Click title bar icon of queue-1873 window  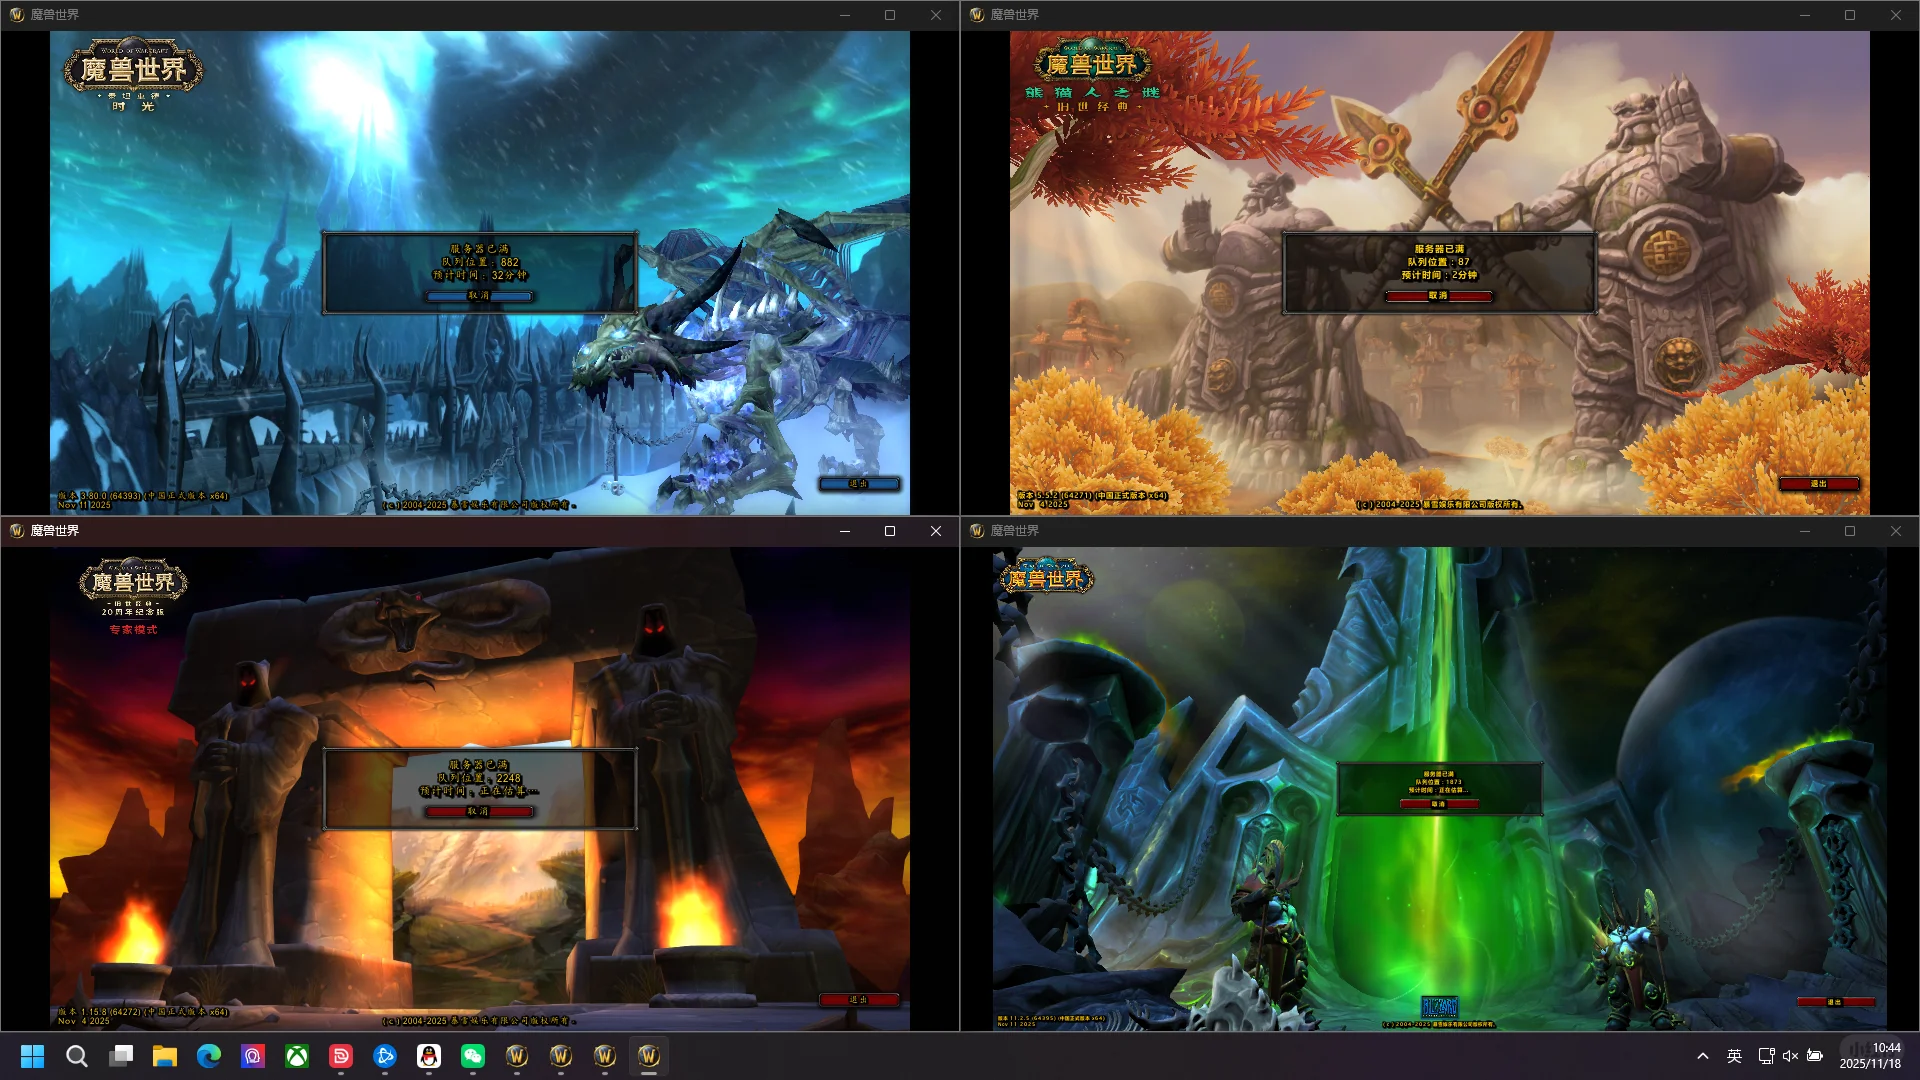coord(977,531)
